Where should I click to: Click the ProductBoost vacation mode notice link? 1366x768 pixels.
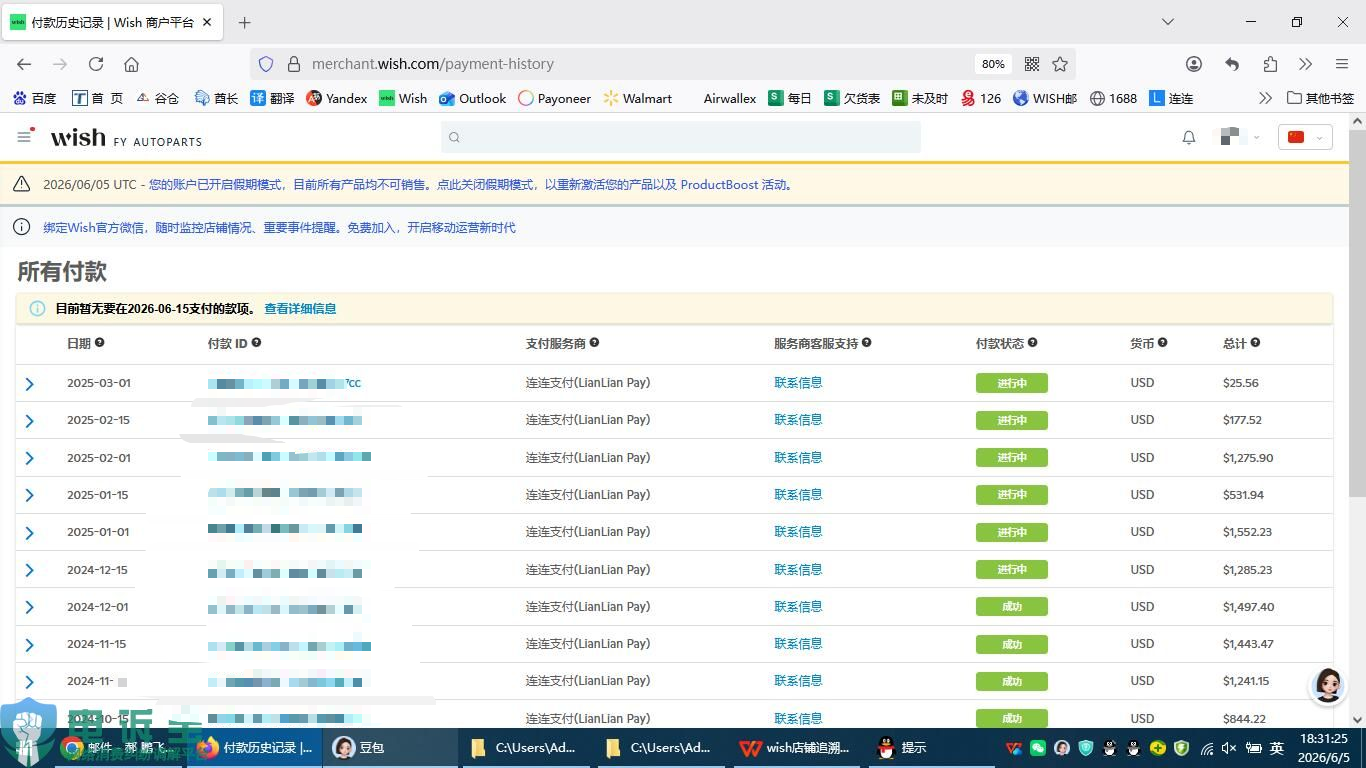tap(471, 184)
